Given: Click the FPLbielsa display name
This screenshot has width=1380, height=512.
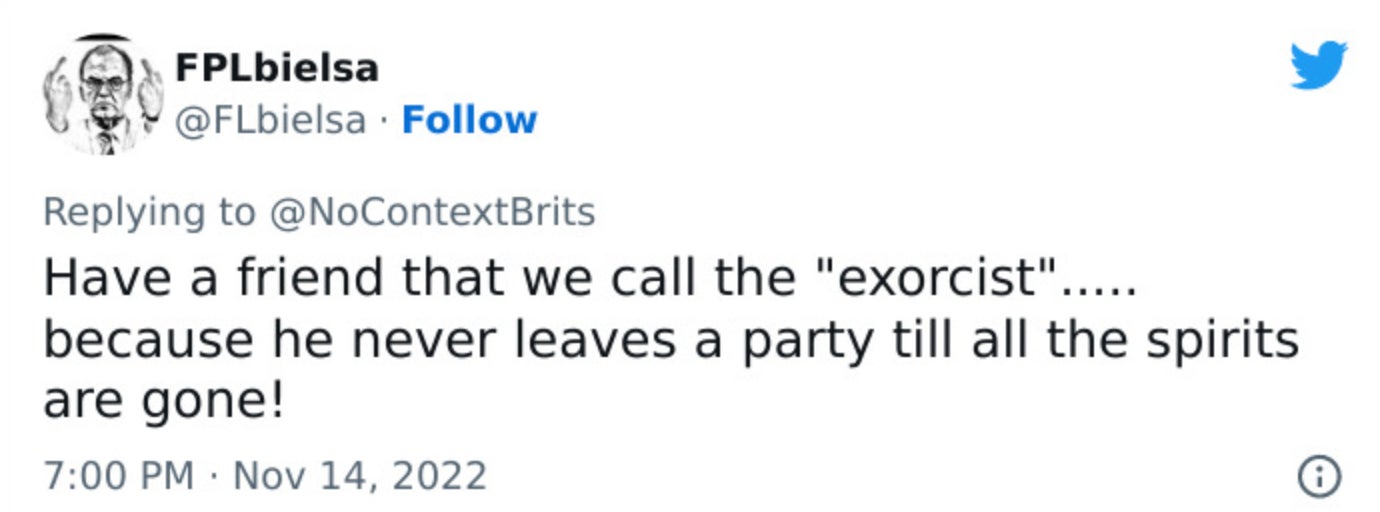Looking at the screenshot, I should click(x=277, y=68).
